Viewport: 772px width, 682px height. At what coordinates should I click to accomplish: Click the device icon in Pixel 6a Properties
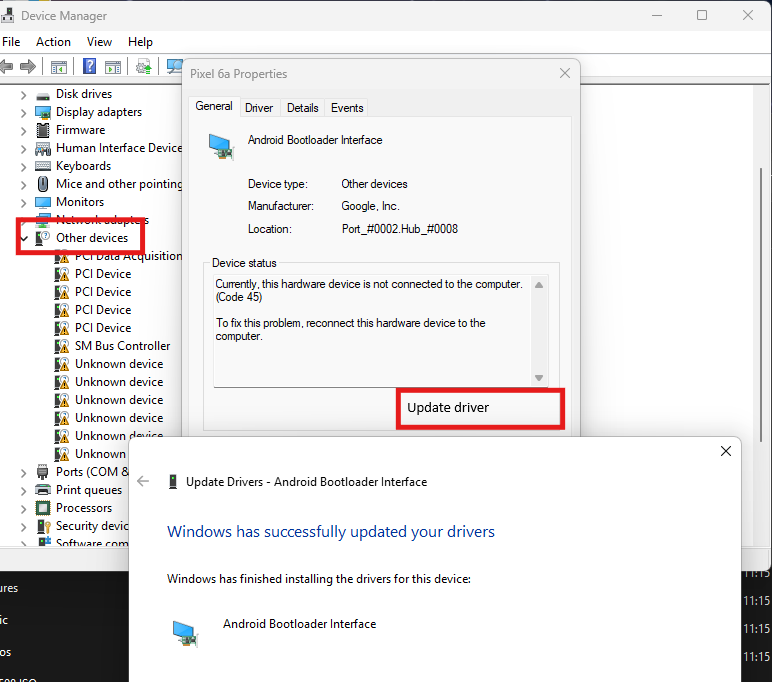[221, 147]
